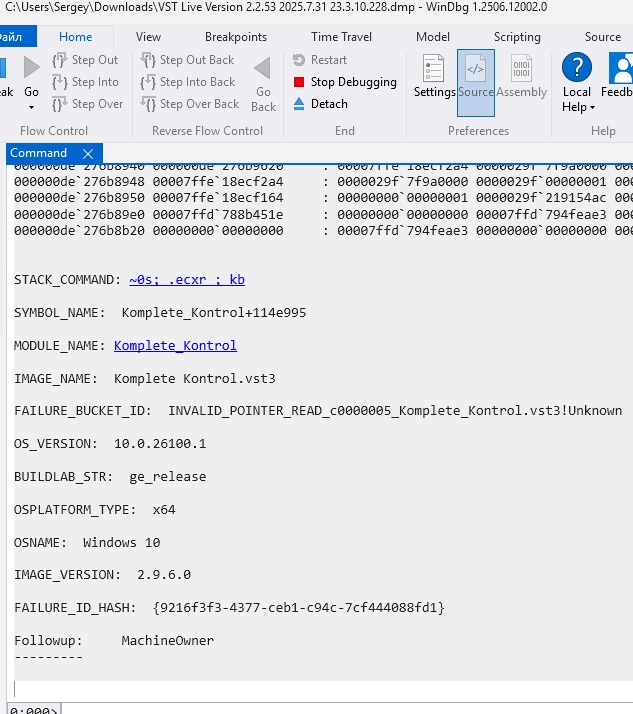Click the Komplete_Kontrol module link
633x714 pixels.
click(x=175, y=346)
